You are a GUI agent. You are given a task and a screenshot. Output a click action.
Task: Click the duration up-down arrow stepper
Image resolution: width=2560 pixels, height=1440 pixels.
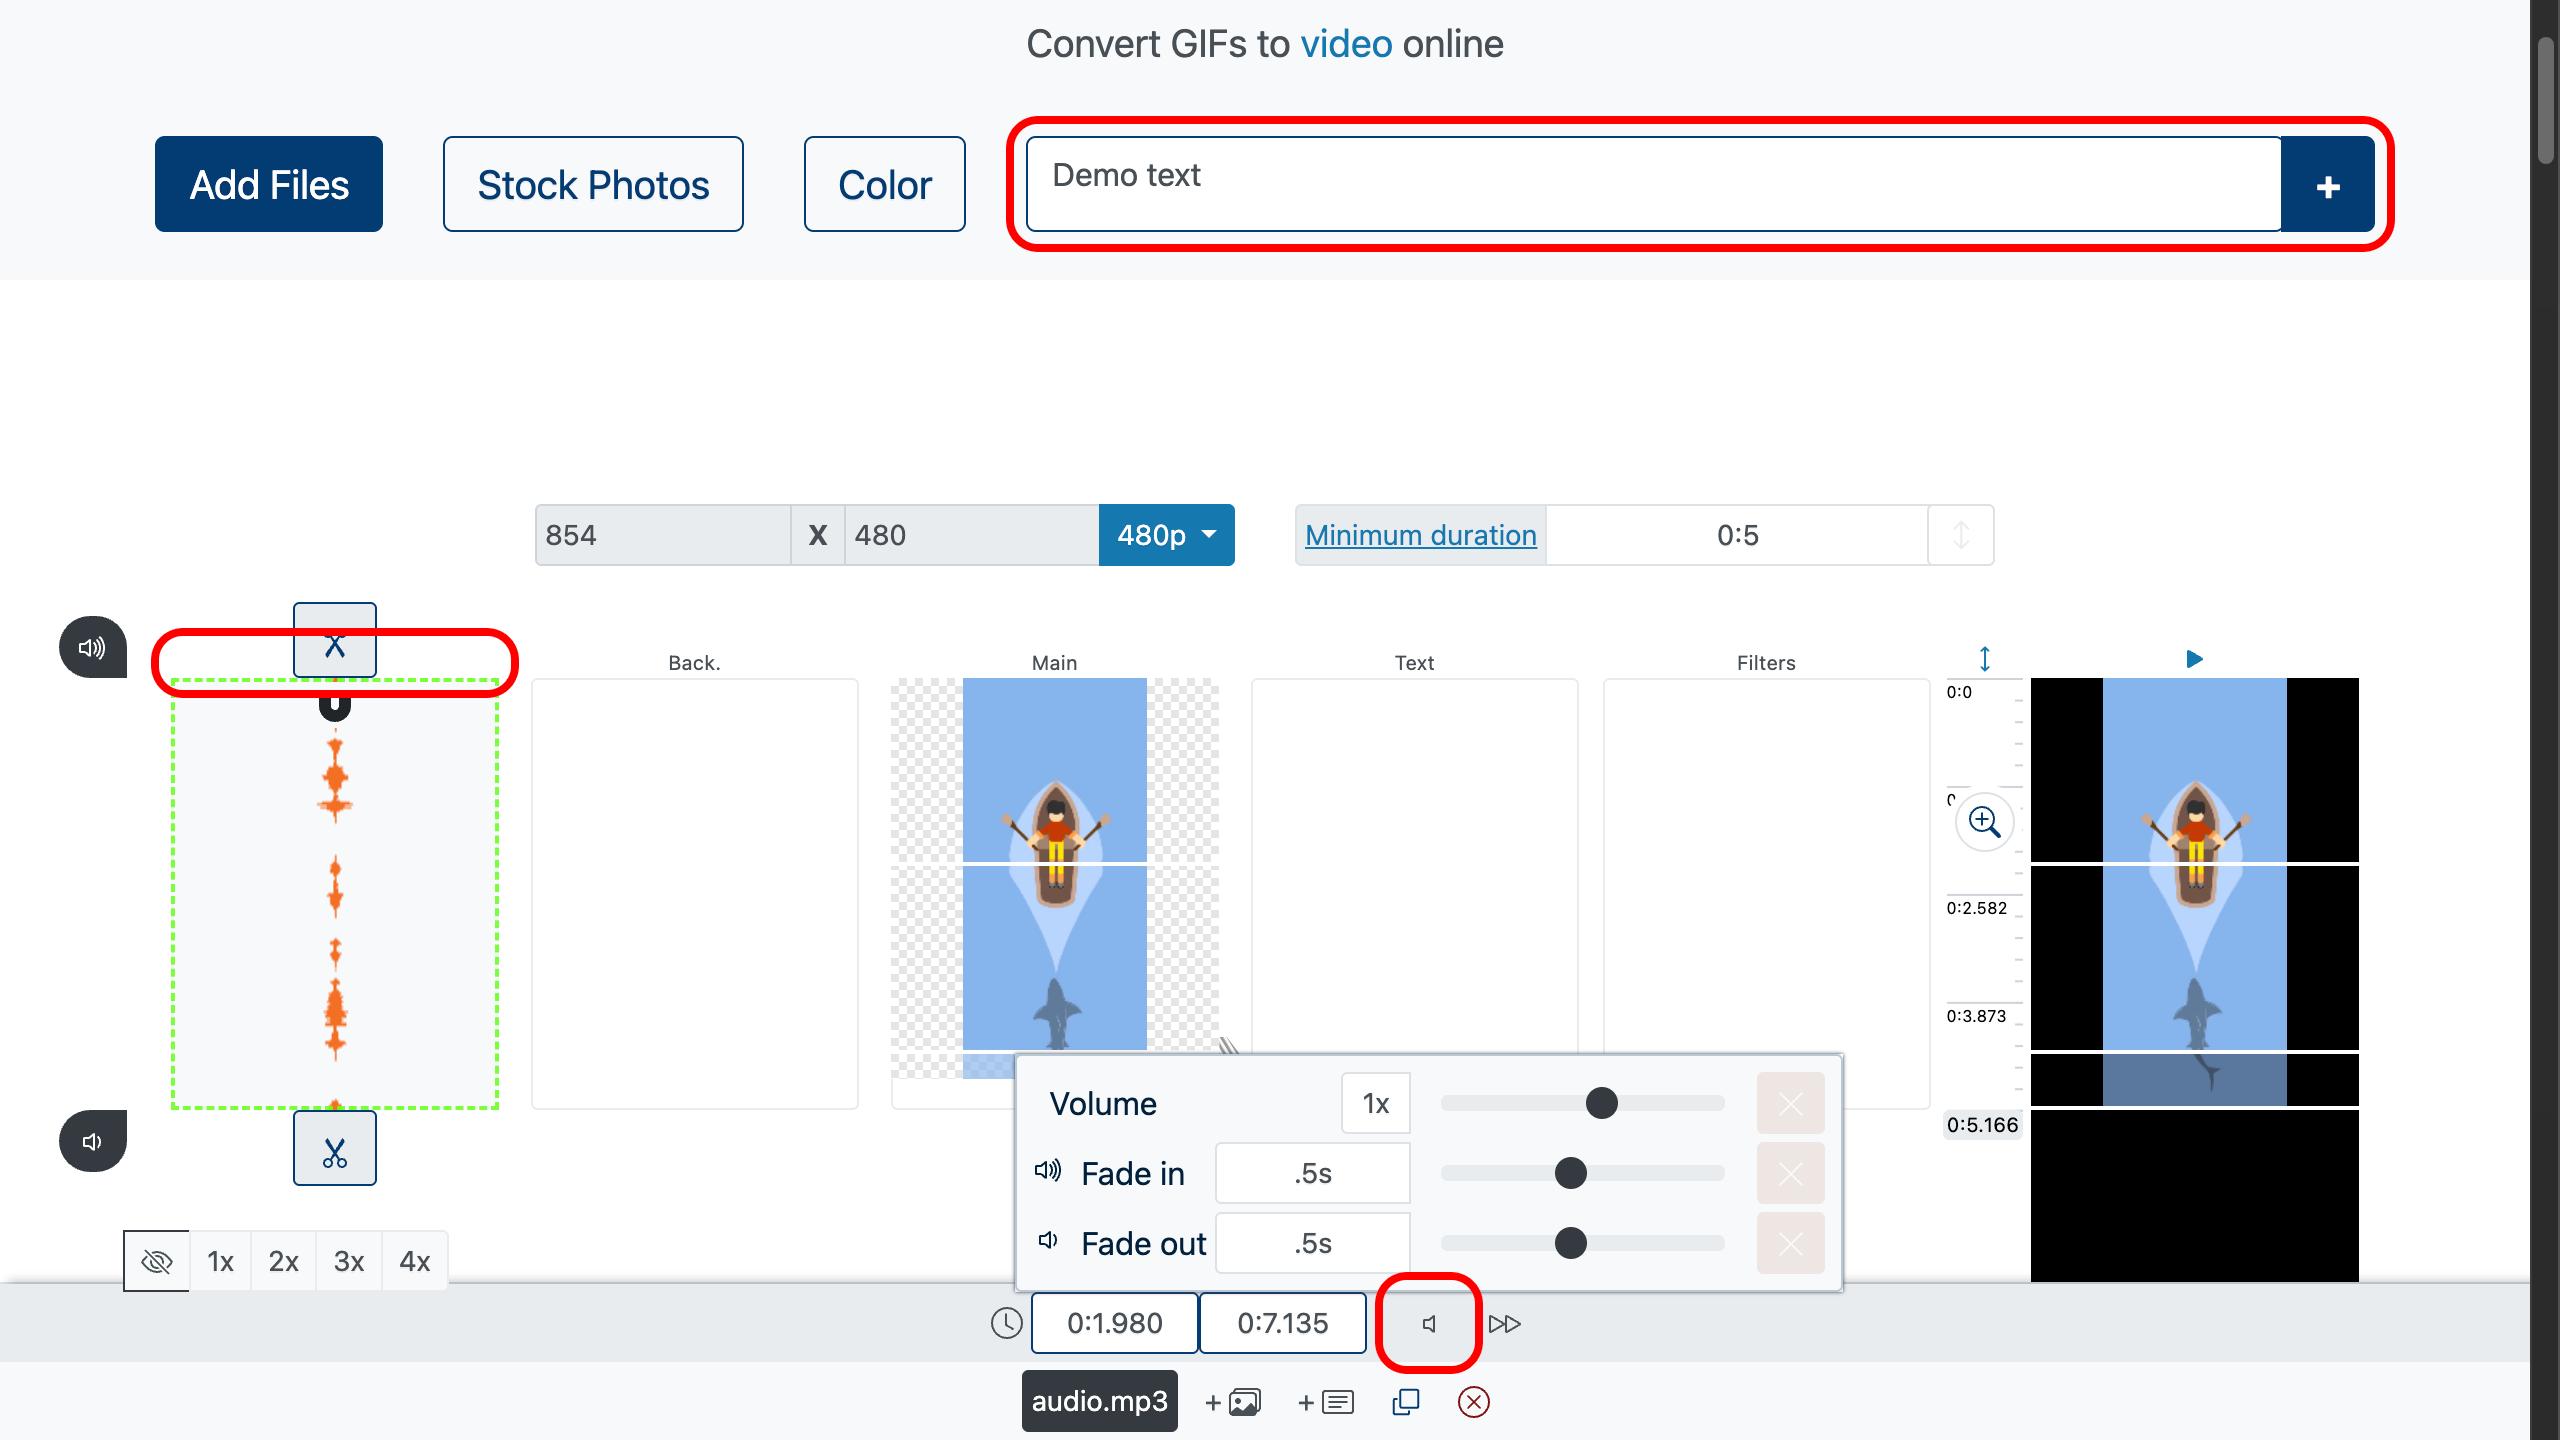1960,535
